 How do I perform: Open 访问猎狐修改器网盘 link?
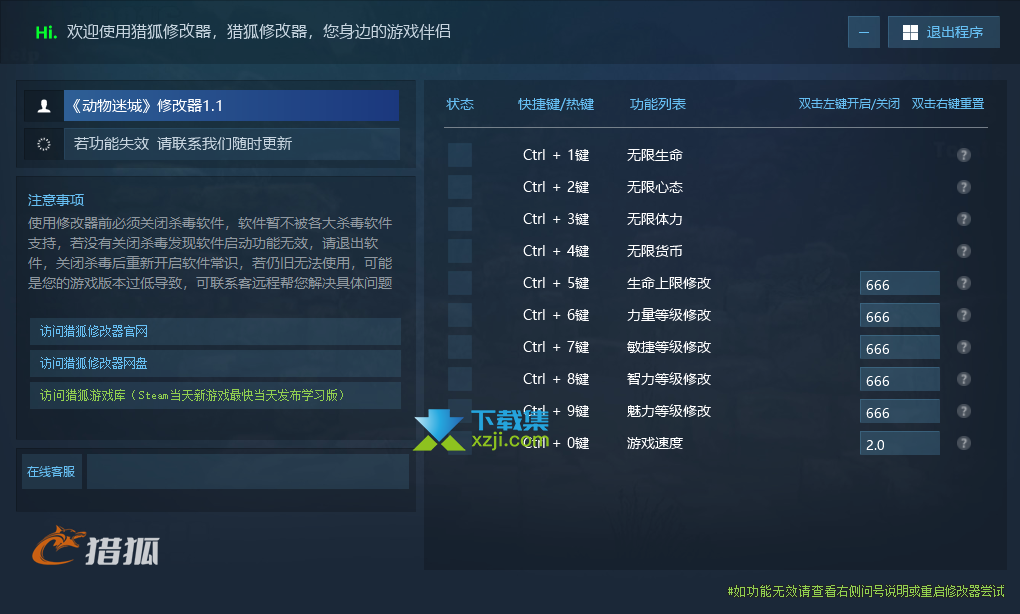coord(215,363)
